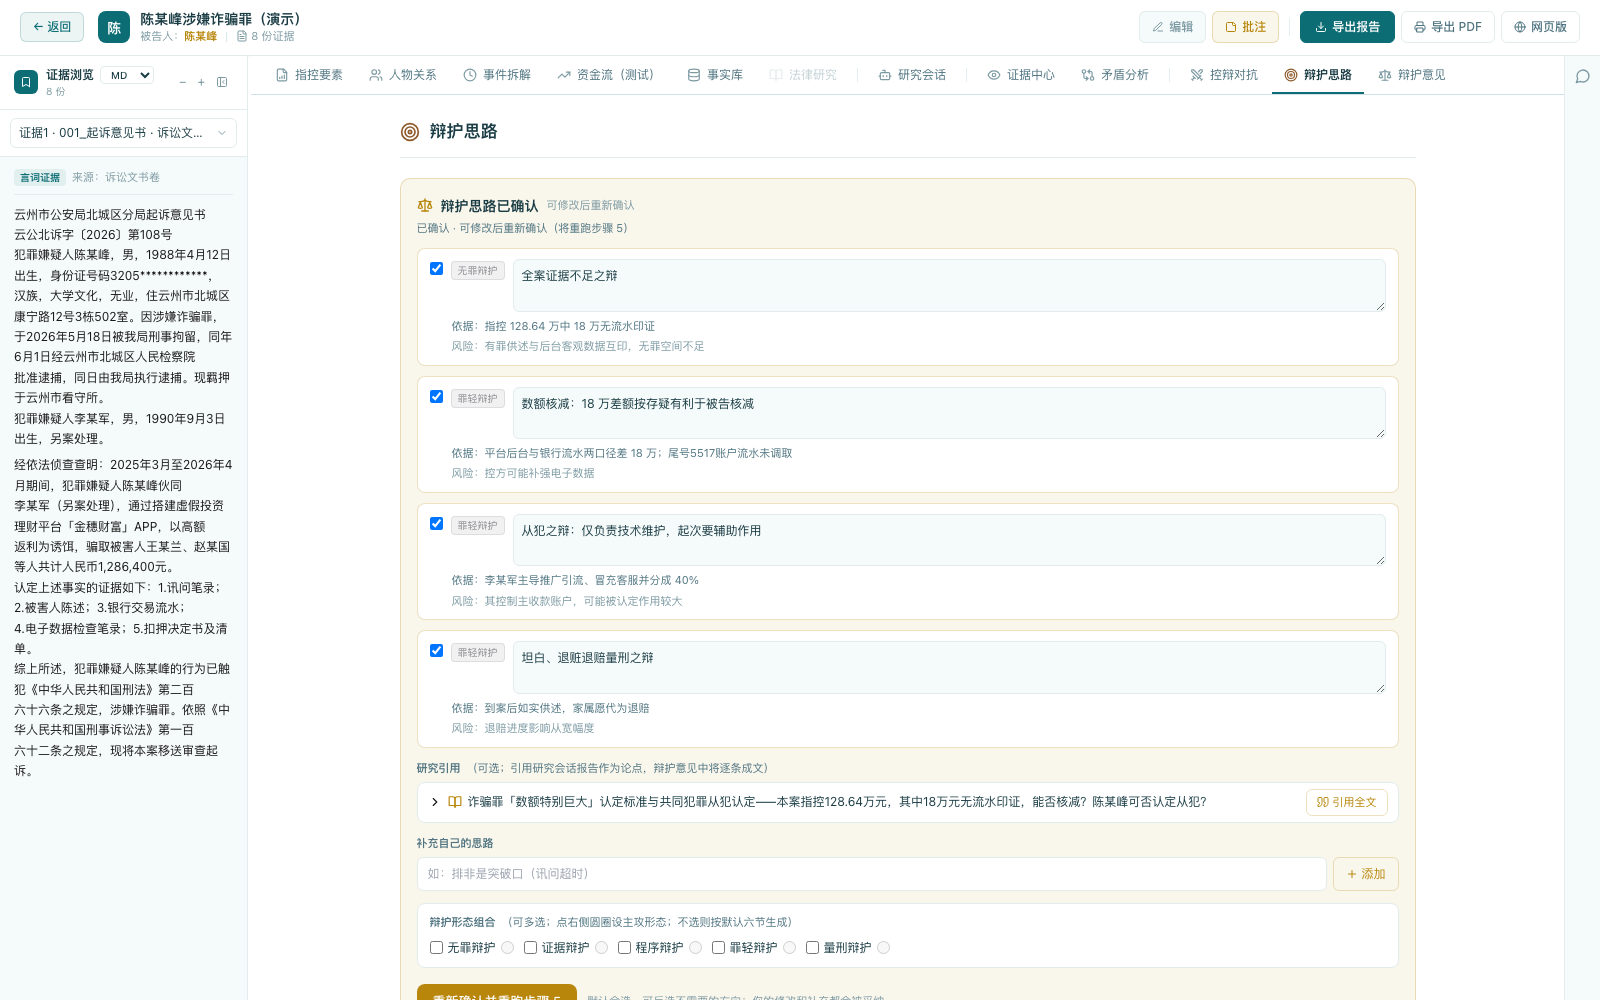Uncheck the 数额核减 strategy checkbox

436,397
